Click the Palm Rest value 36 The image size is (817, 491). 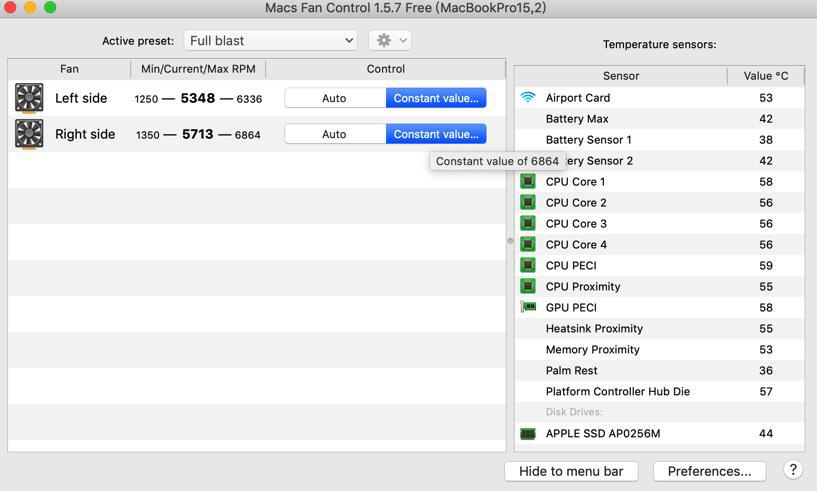766,371
